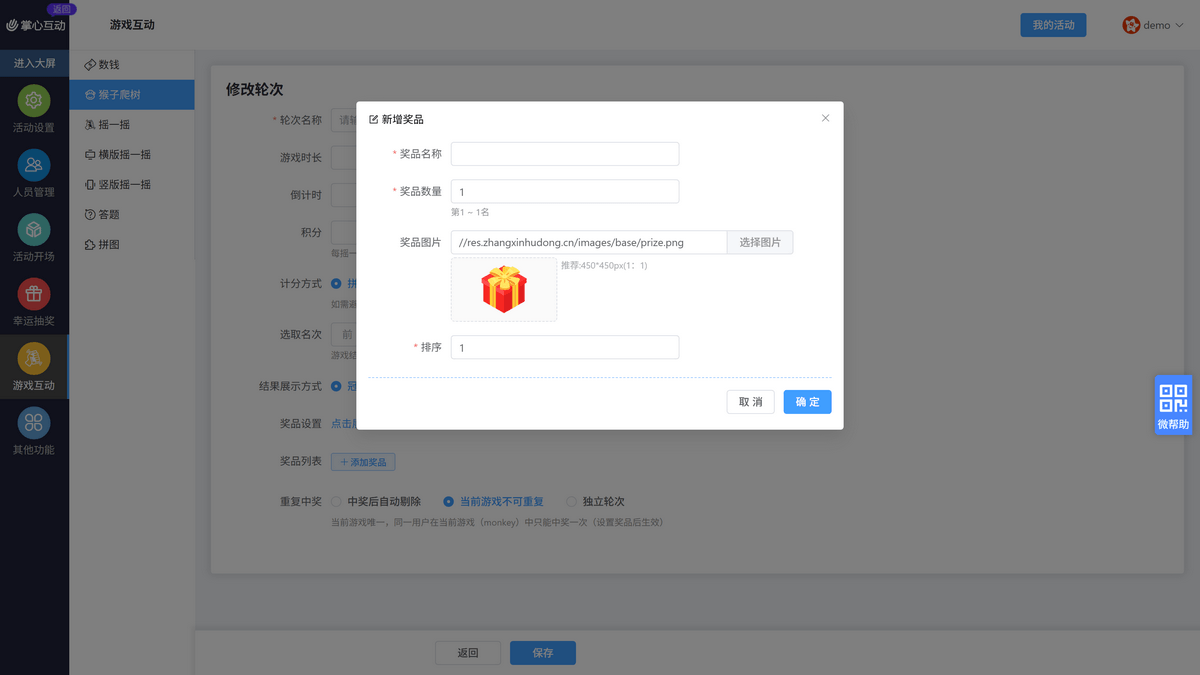Click the demo user avatar

coord(1131,25)
